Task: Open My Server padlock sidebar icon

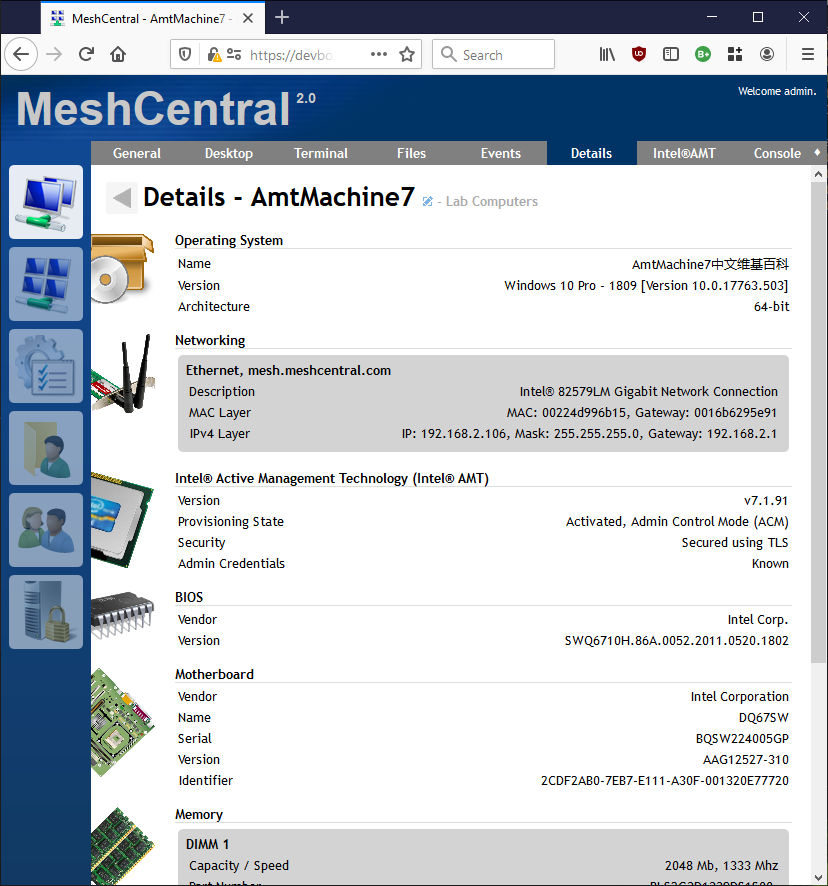Action: [46, 611]
